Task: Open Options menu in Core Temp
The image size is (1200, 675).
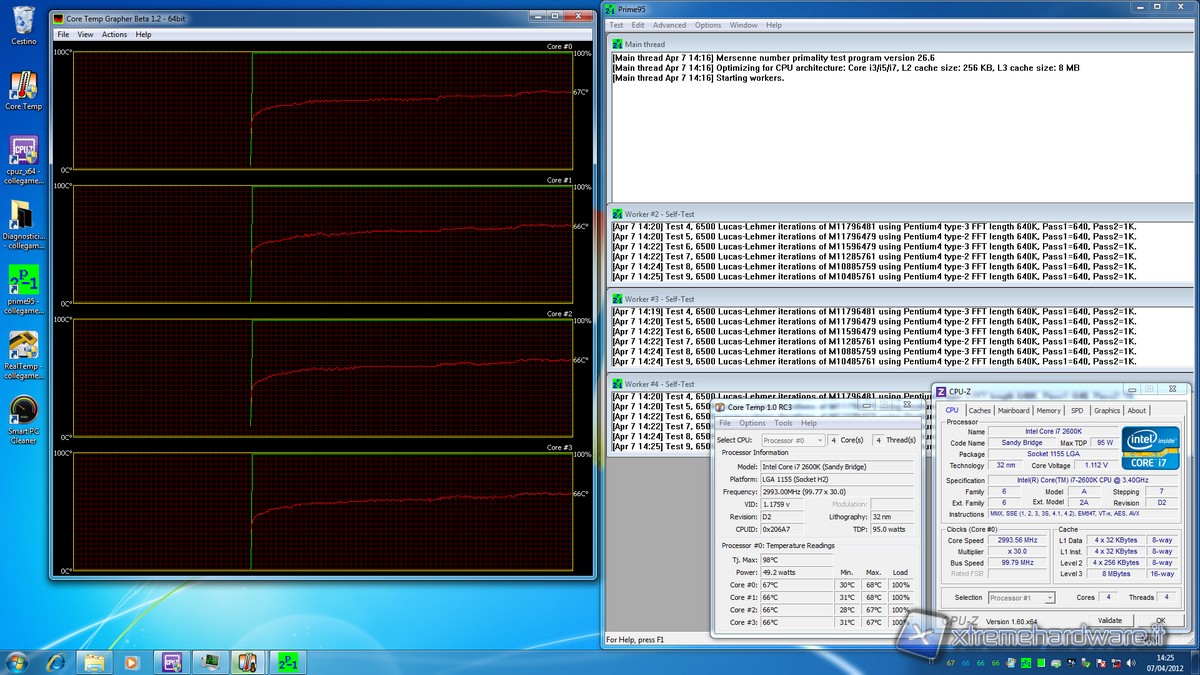Action: 752,423
